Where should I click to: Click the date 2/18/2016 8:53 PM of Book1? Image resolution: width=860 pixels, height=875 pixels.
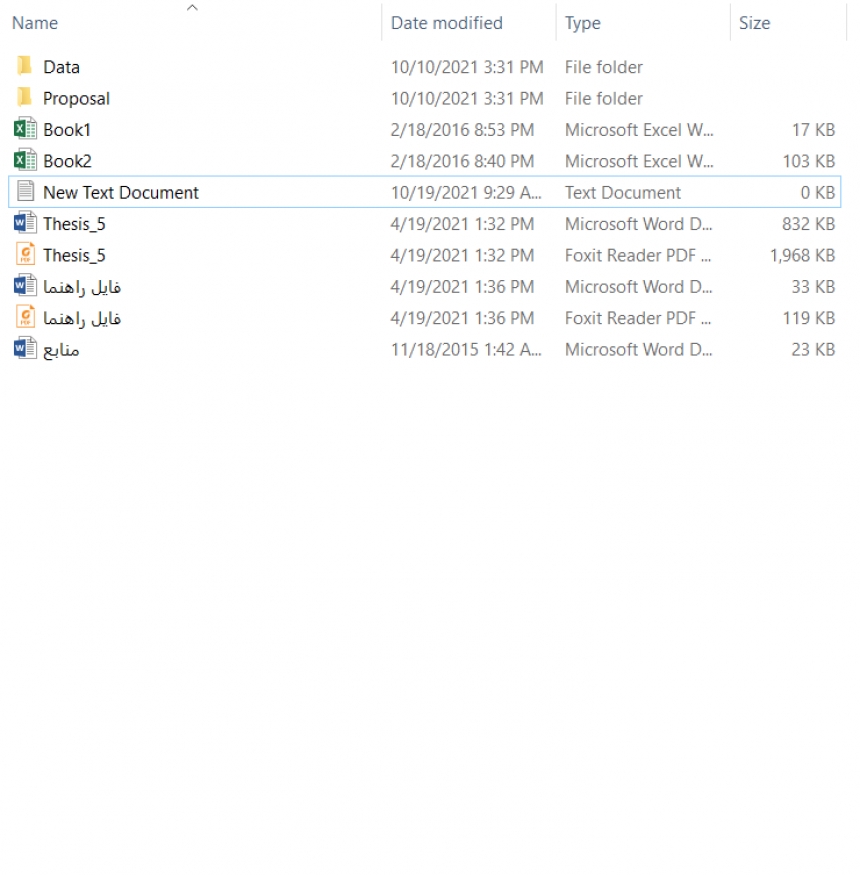point(462,130)
